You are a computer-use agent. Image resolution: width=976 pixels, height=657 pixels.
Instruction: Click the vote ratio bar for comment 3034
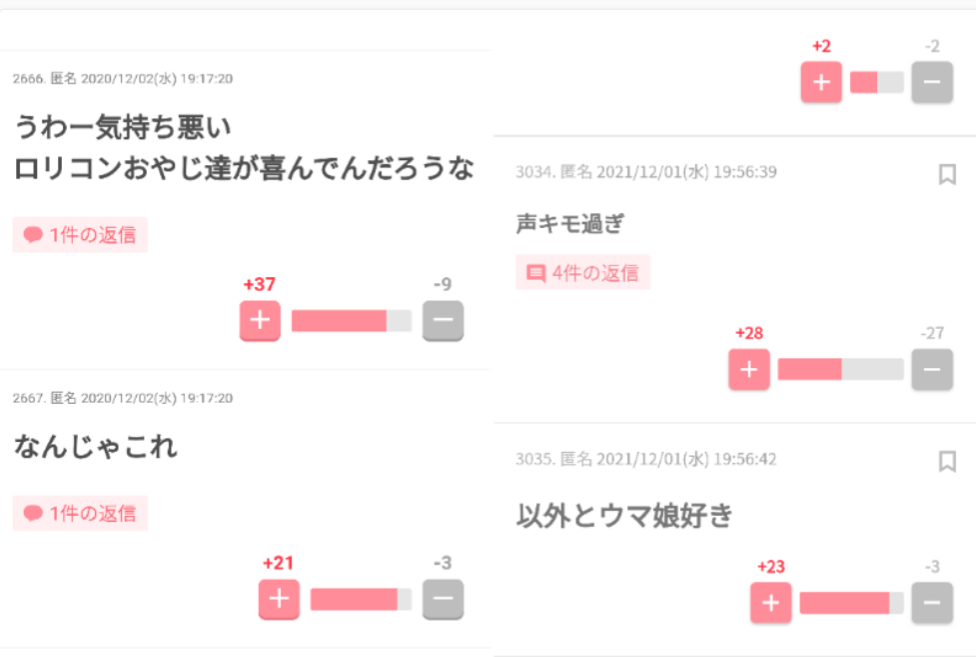click(x=840, y=370)
